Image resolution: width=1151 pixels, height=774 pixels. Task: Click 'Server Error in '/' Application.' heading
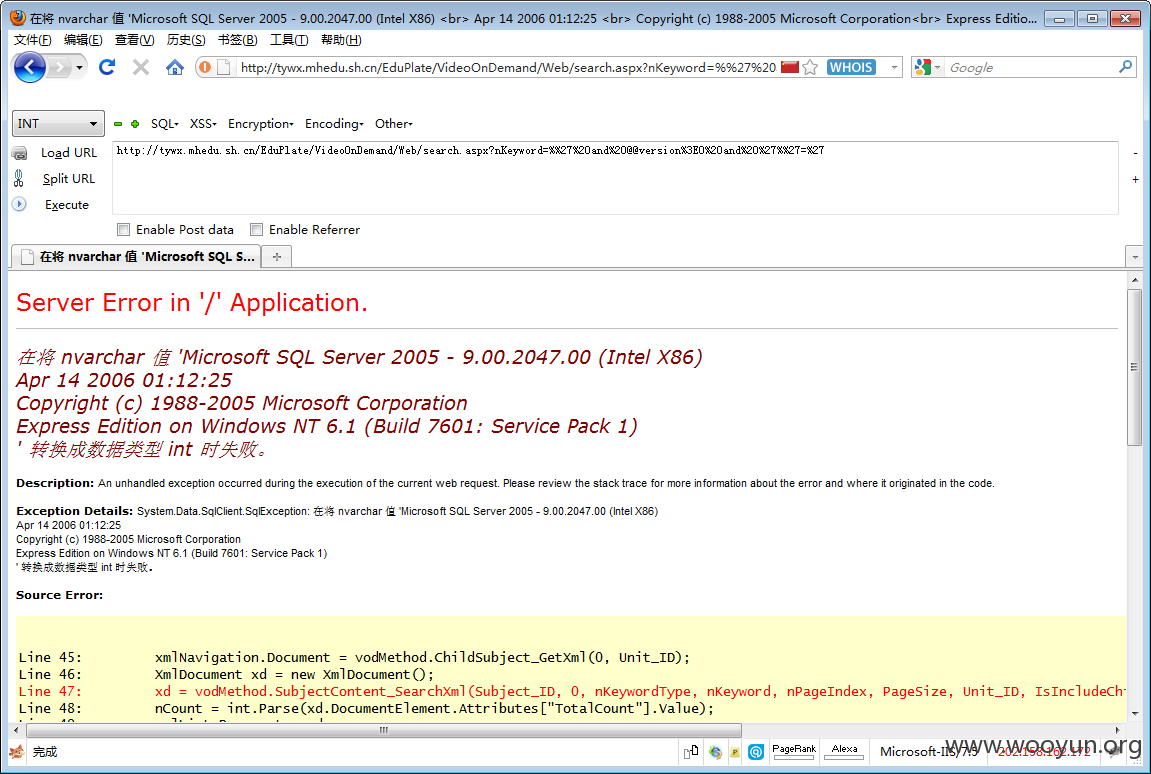[x=192, y=303]
